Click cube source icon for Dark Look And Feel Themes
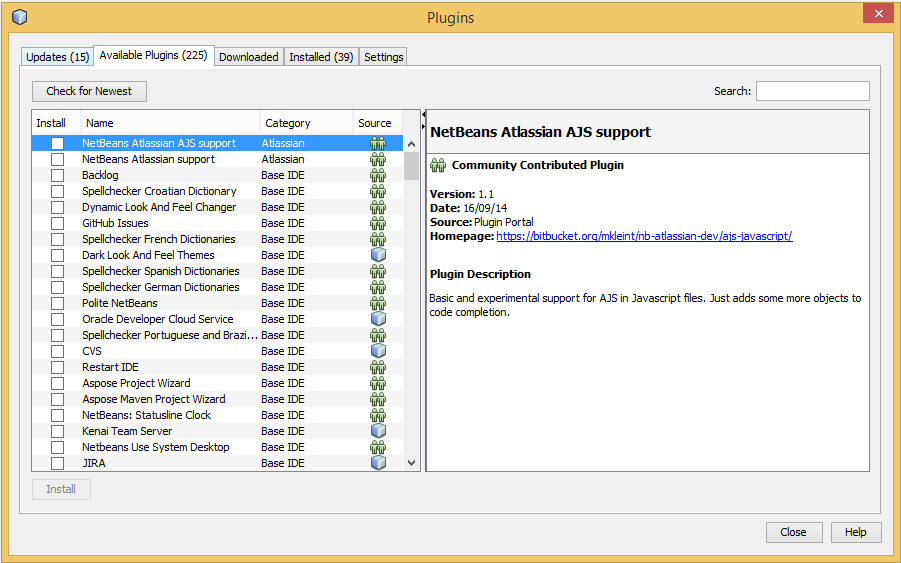The width and height of the screenshot is (901, 563). click(x=378, y=255)
